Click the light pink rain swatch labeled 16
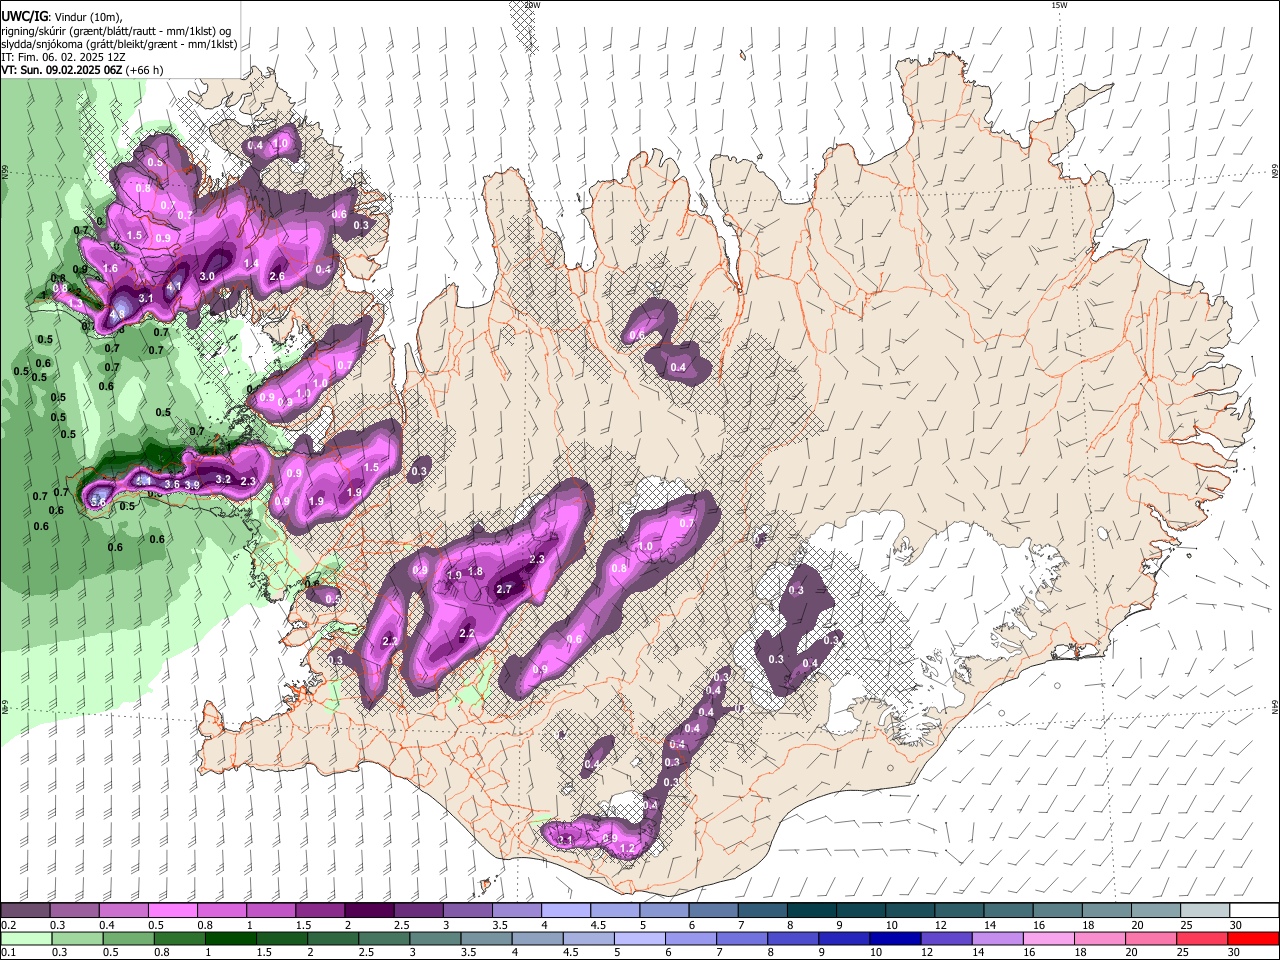The width and height of the screenshot is (1280, 960). coord(1048,939)
